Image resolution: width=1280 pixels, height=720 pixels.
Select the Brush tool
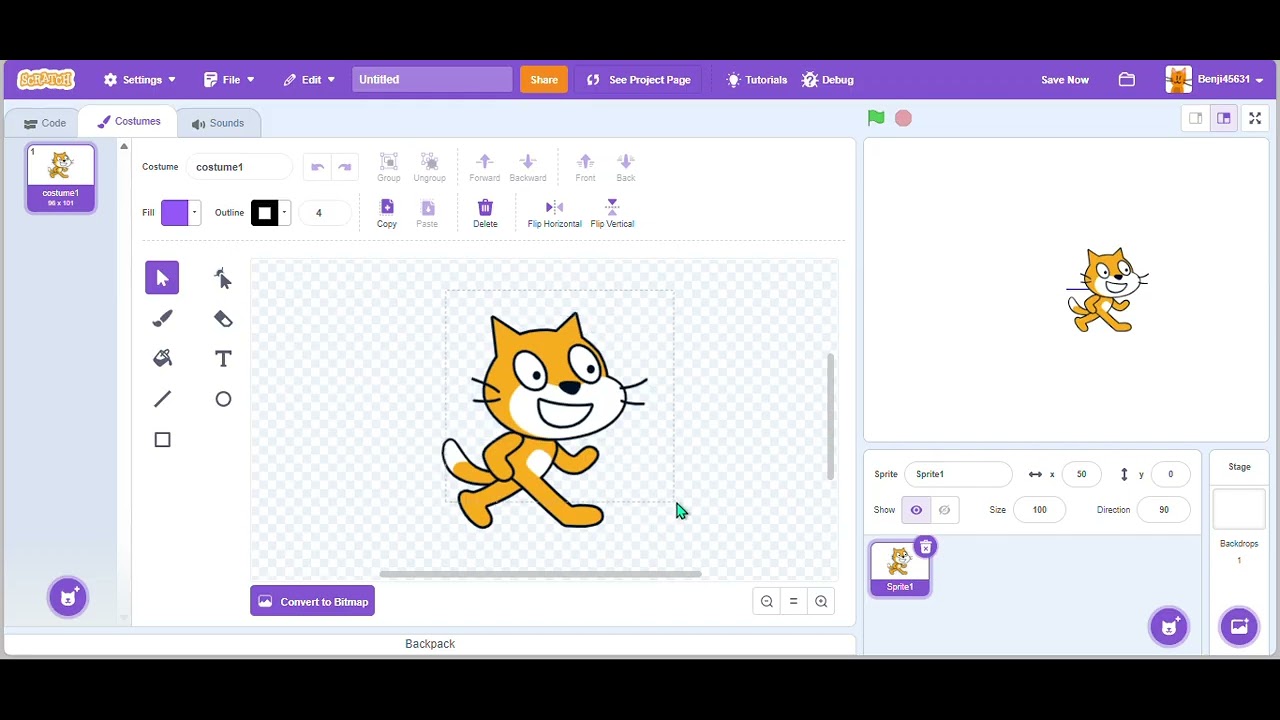coord(162,319)
